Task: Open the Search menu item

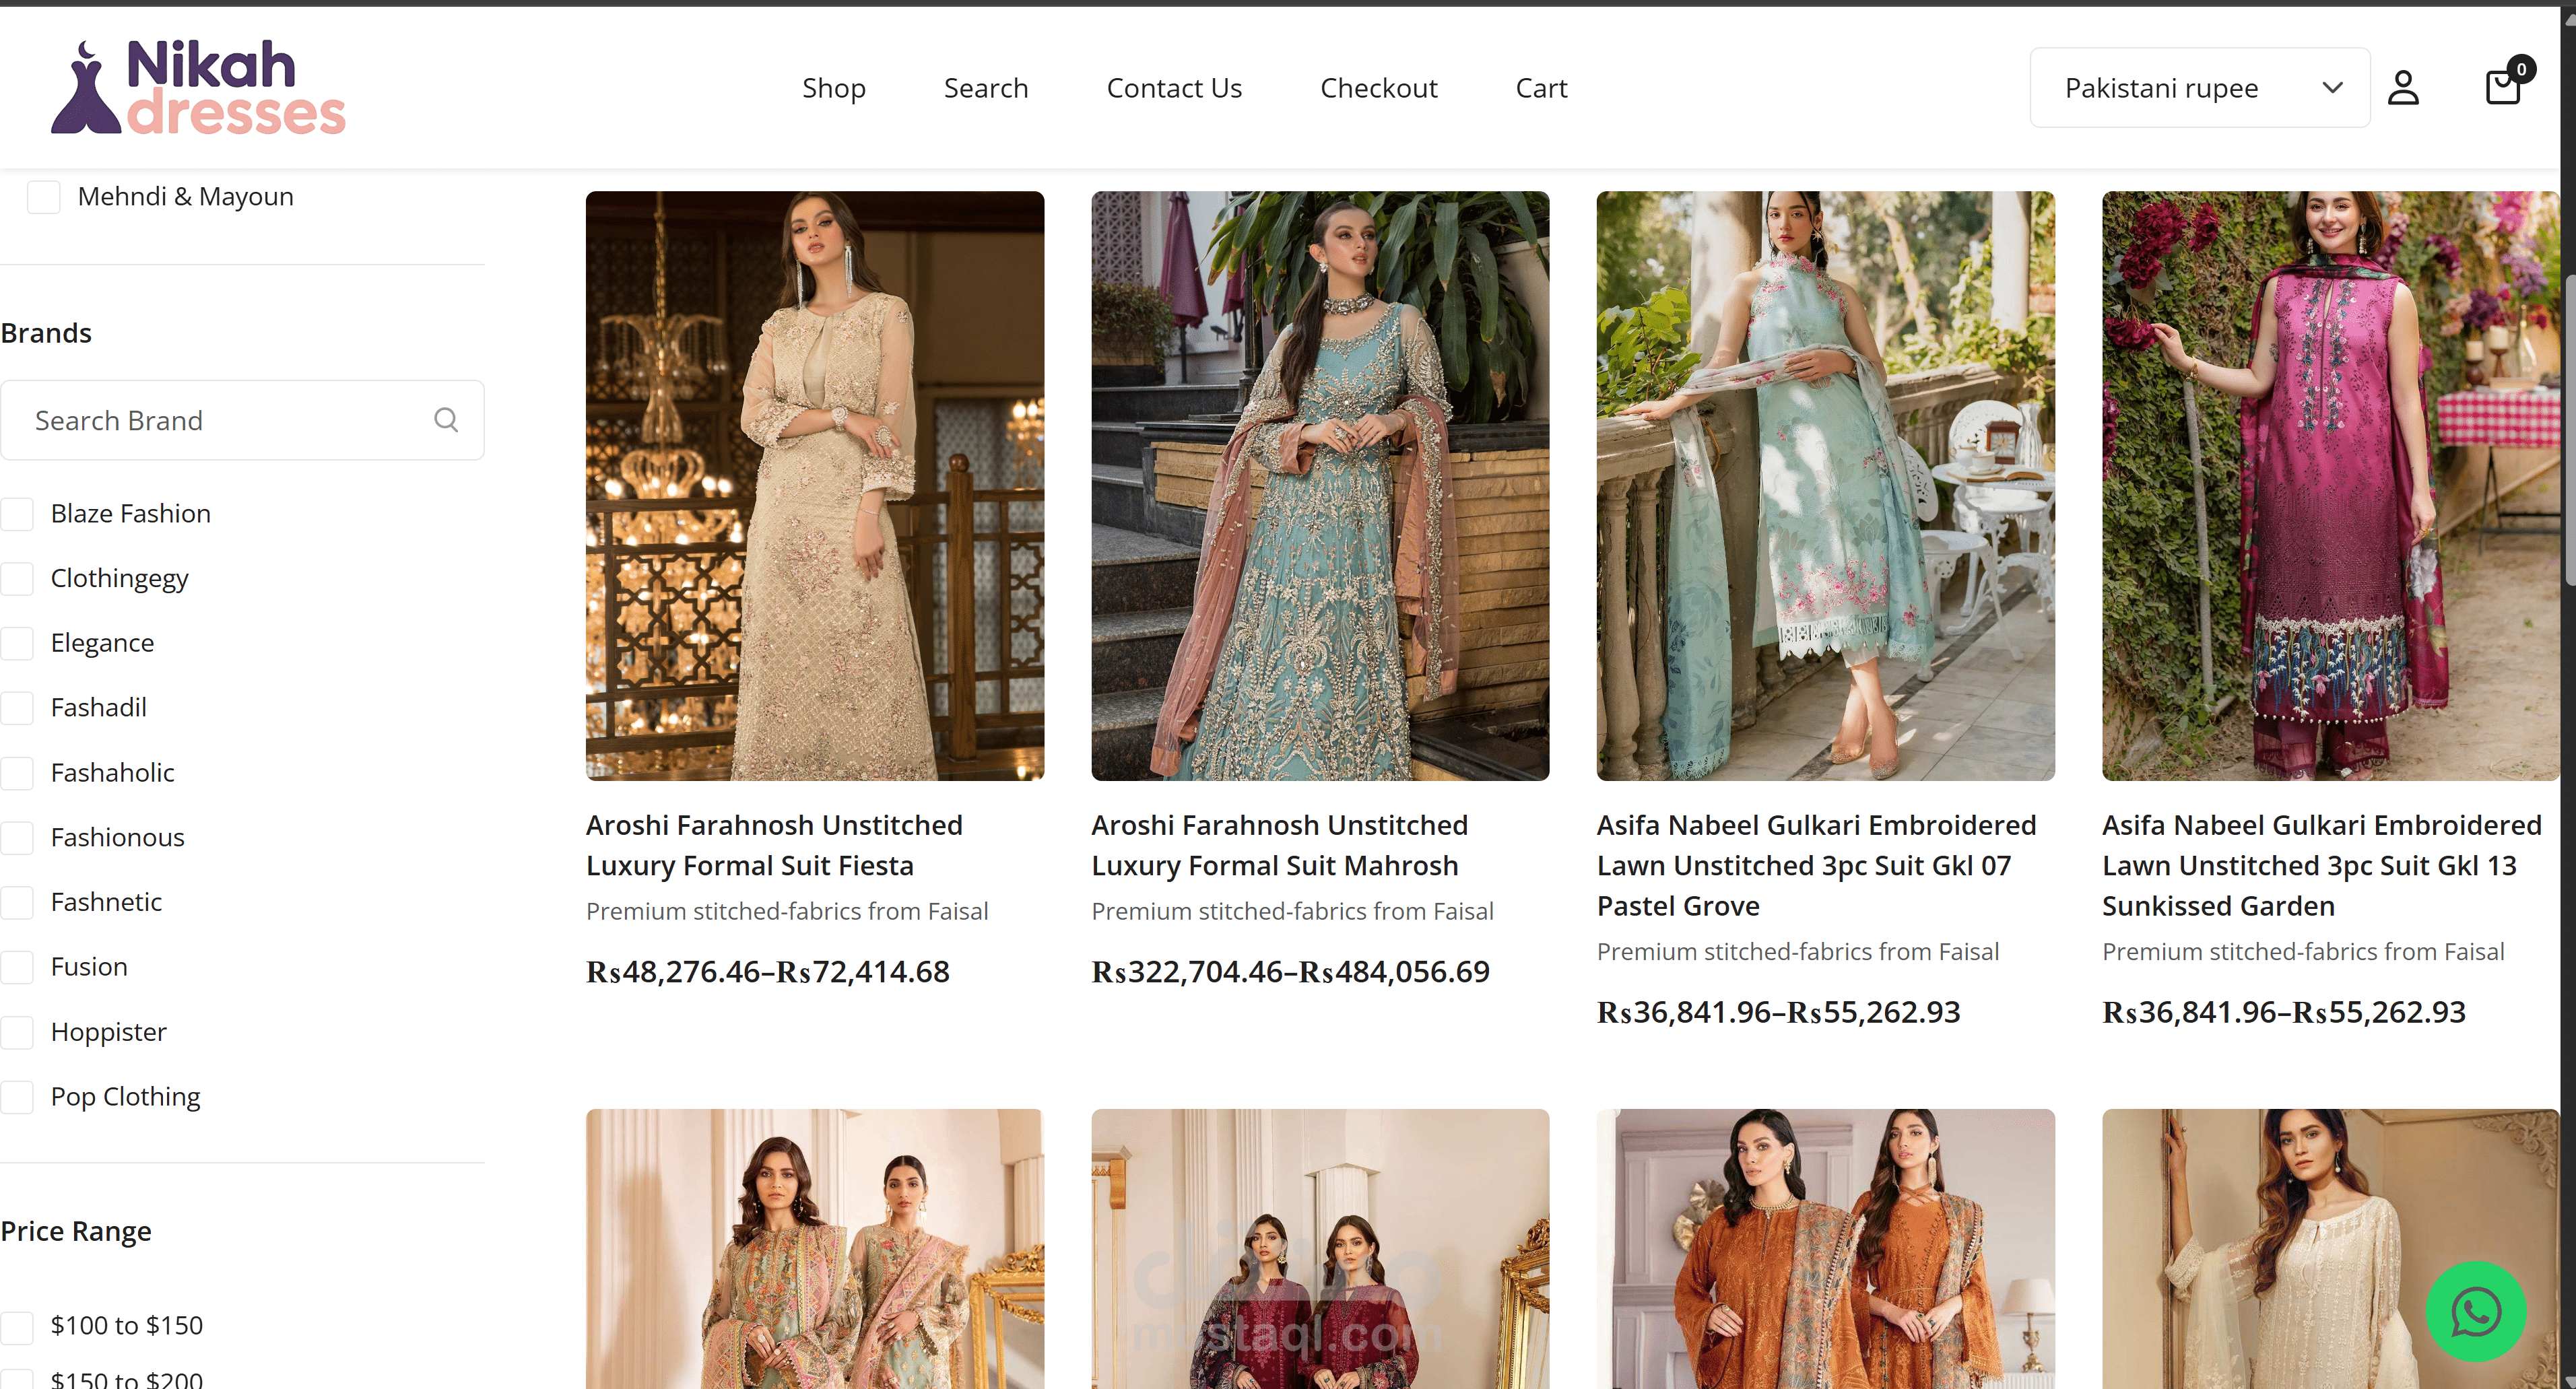Action: 986,88
